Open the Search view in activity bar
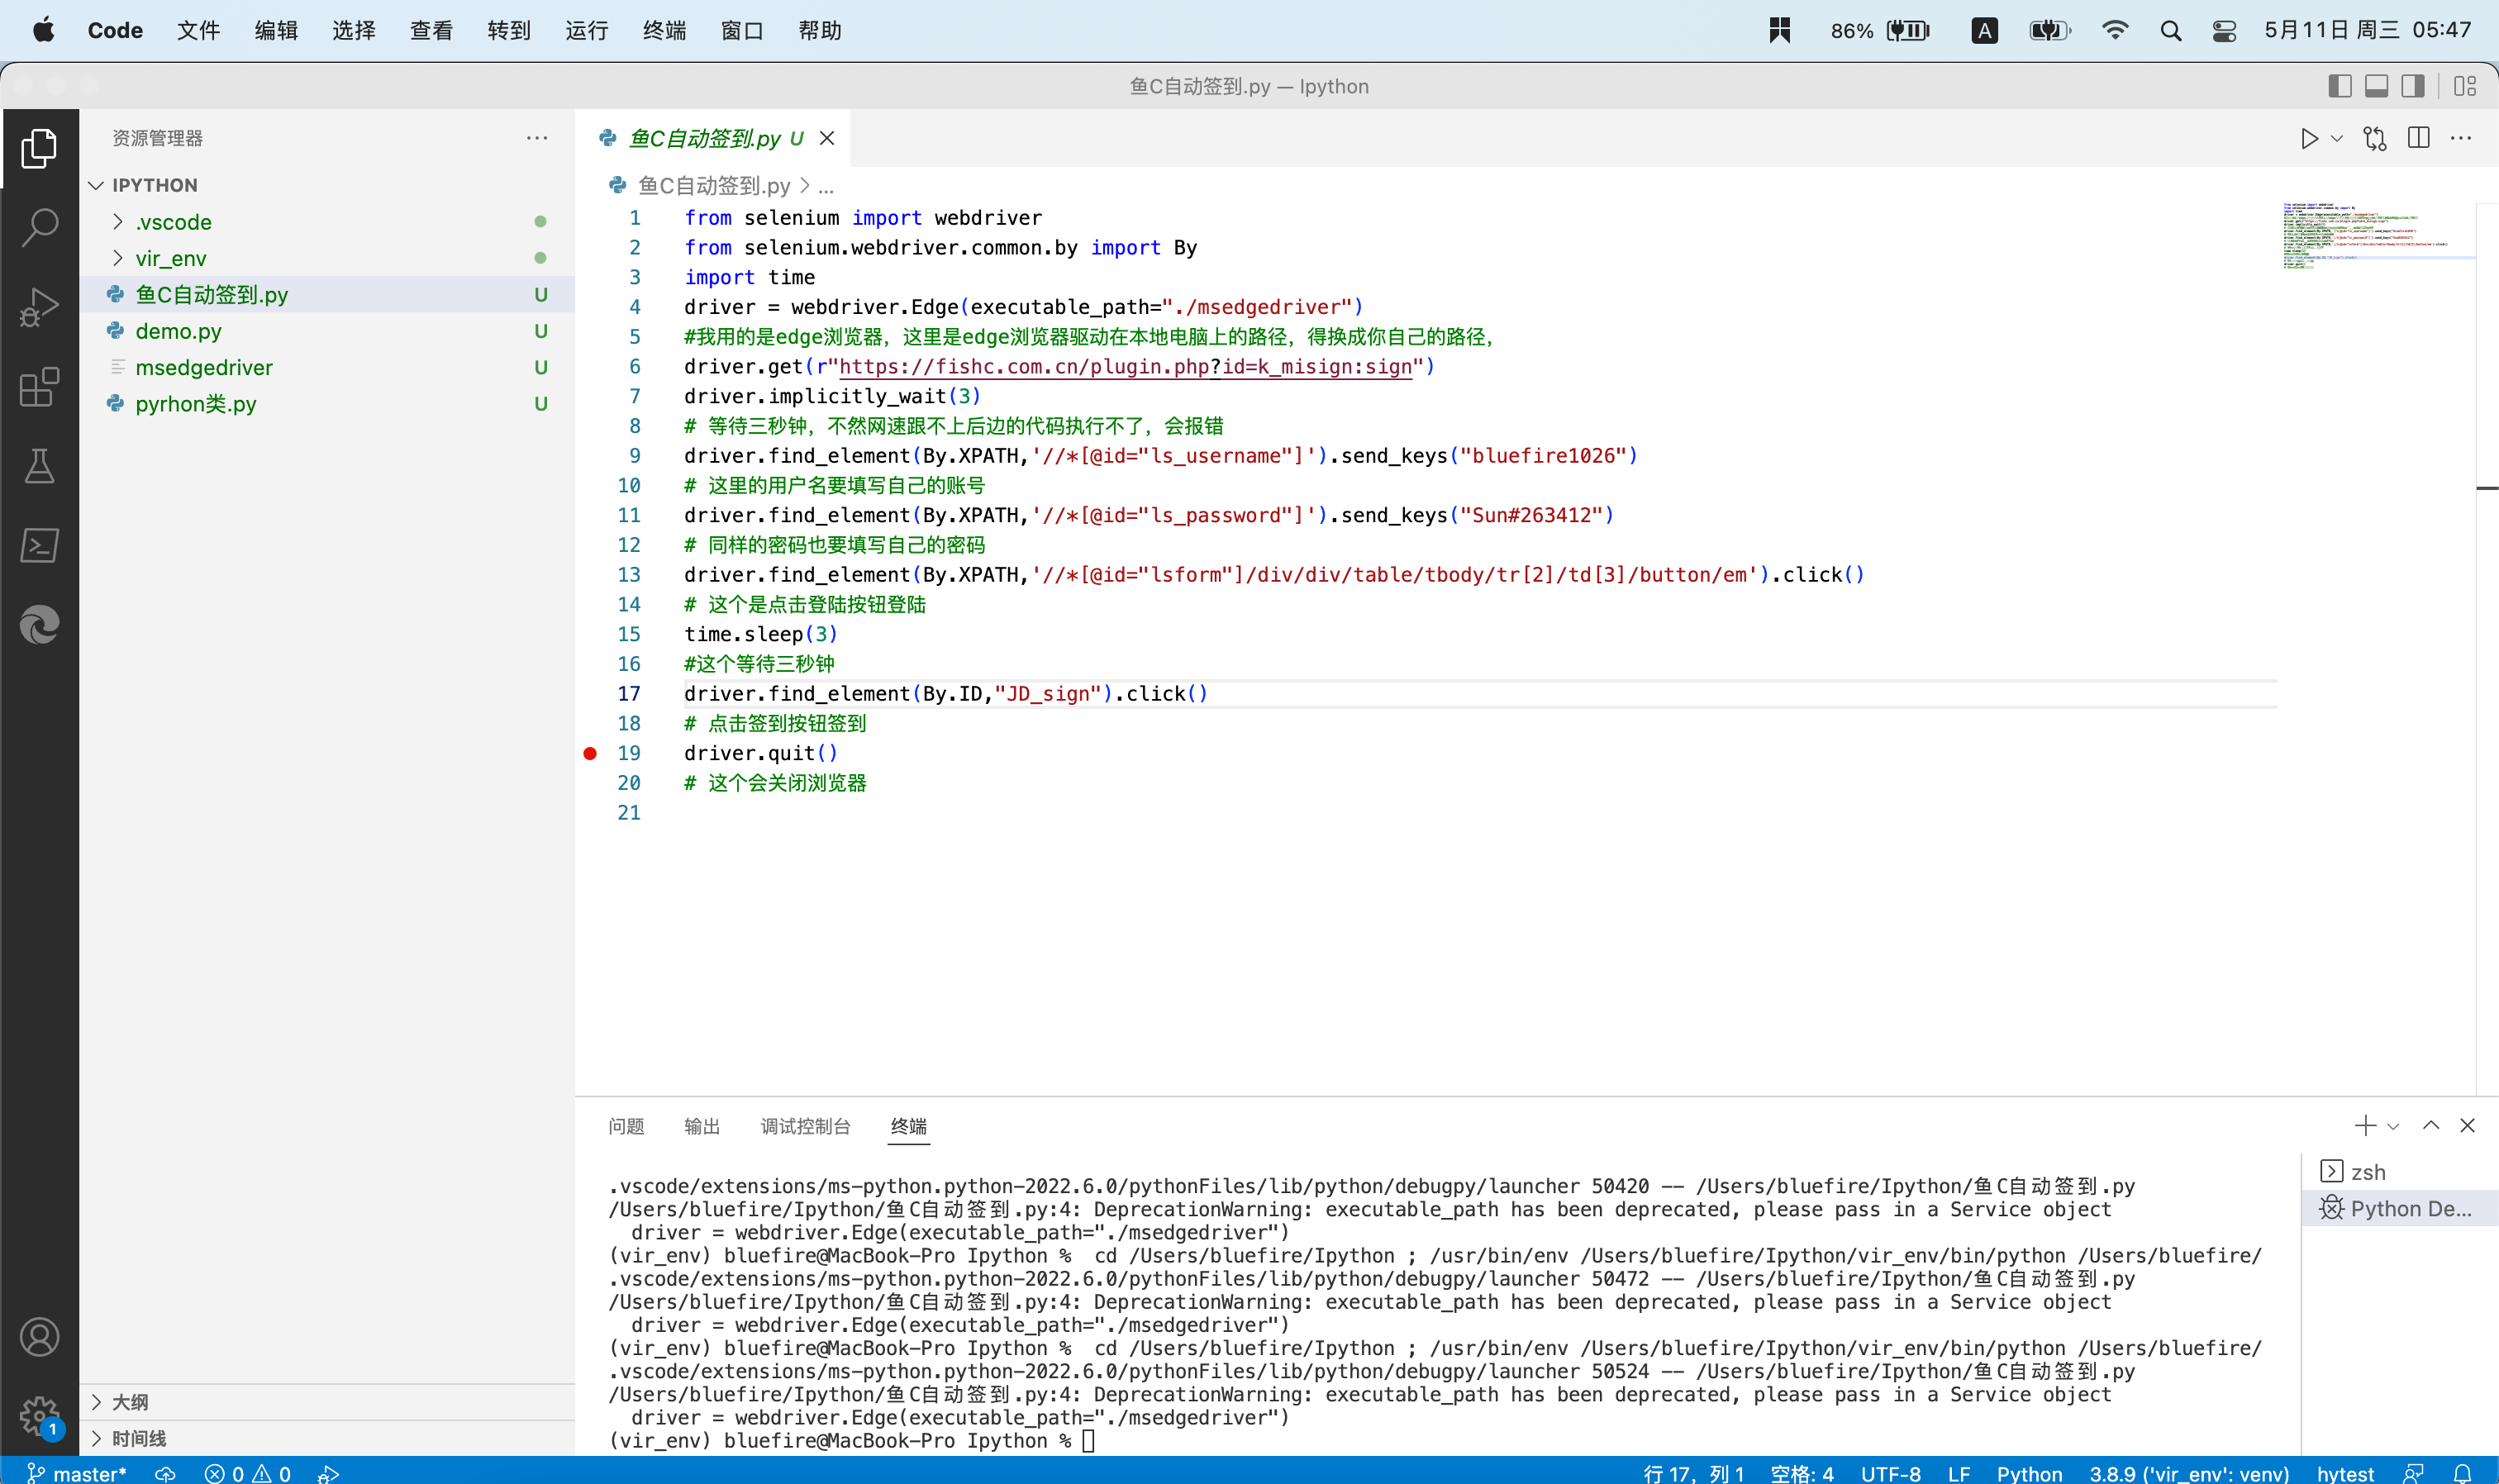Image resolution: width=2499 pixels, height=1484 pixels. click(39, 227)
